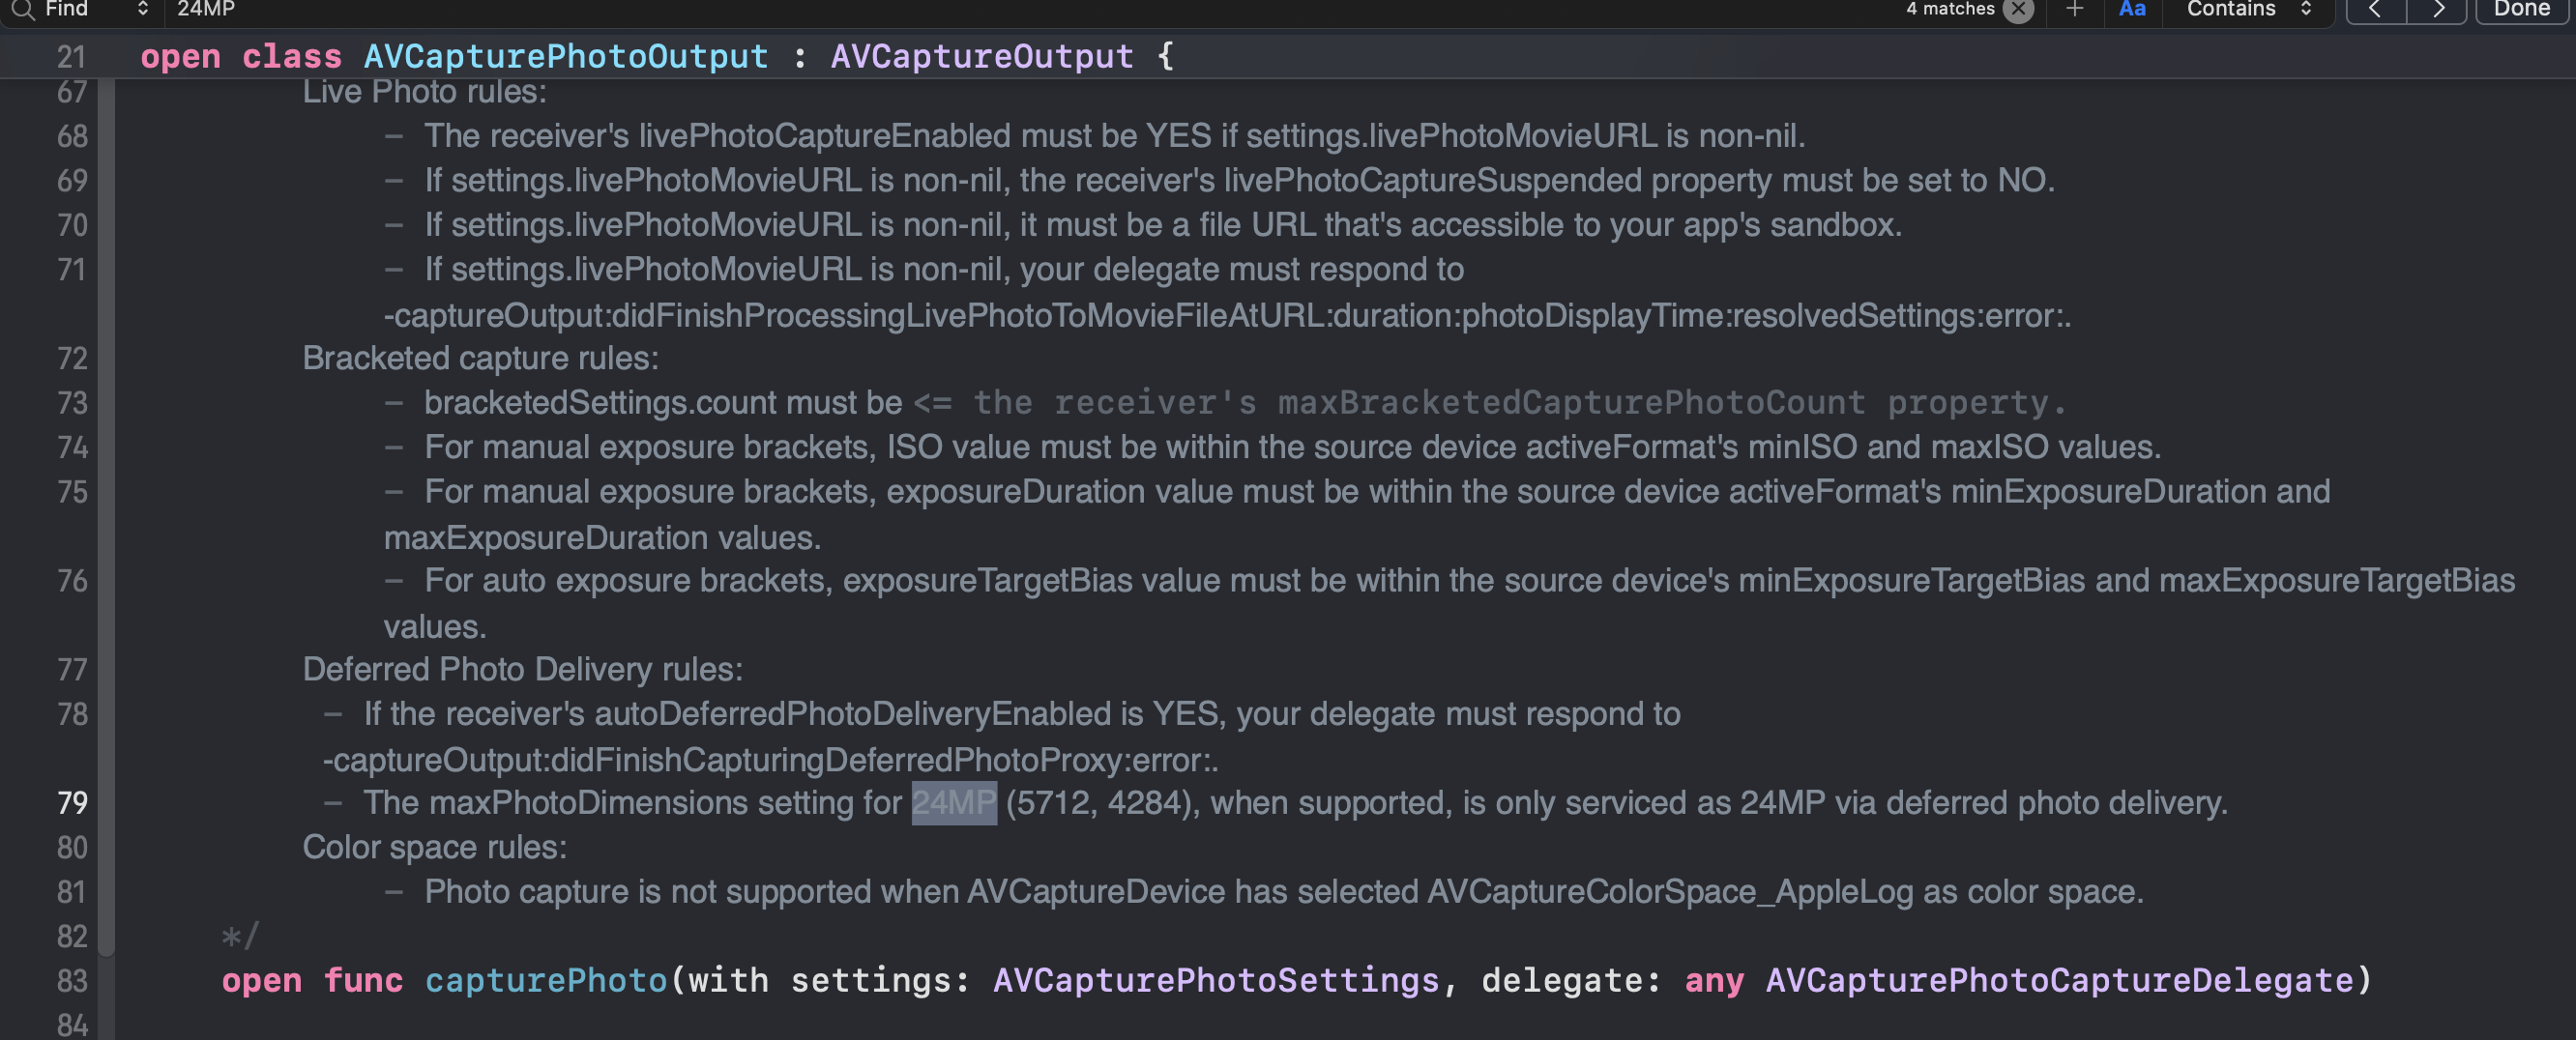Viewport: 2576px width, 1040px height.
Task: Toggle the Aa match case option
Action: (x=2132, y=10)
